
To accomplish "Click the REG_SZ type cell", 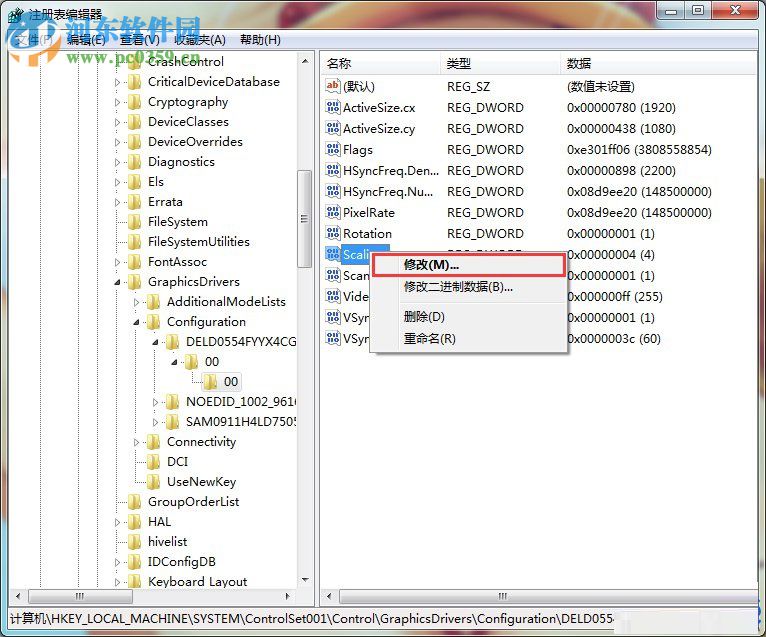I will pyautogui.click(x=468, y=86).
